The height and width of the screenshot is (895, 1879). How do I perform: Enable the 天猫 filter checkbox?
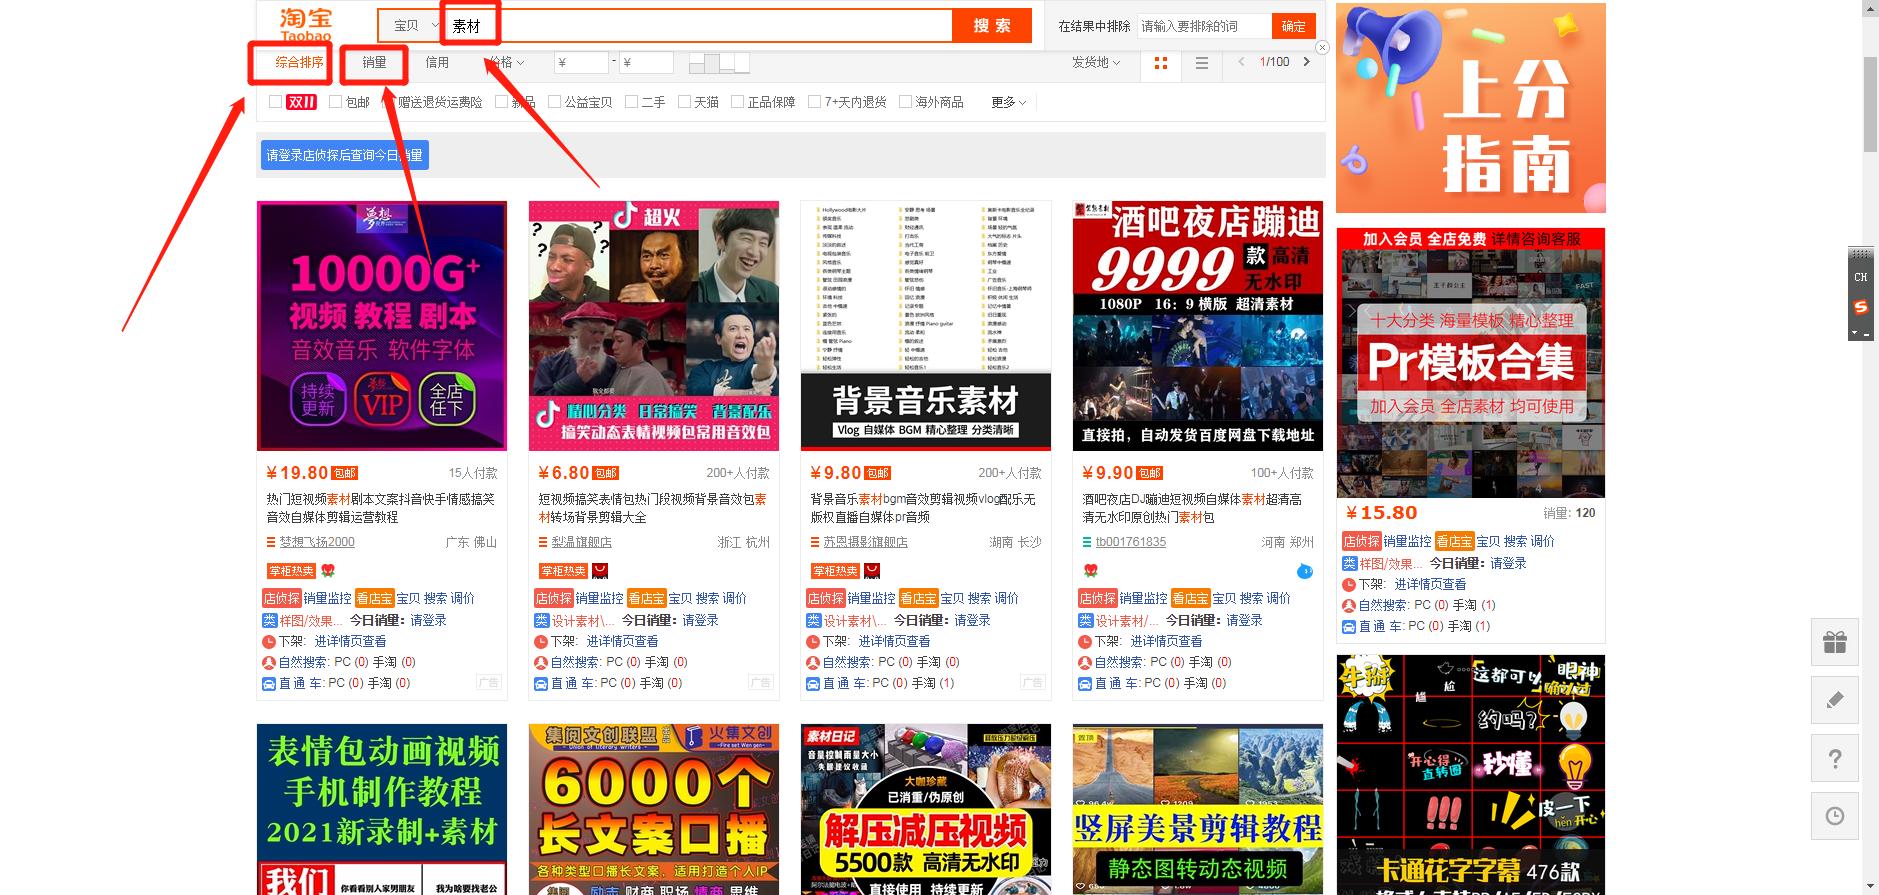684,102
